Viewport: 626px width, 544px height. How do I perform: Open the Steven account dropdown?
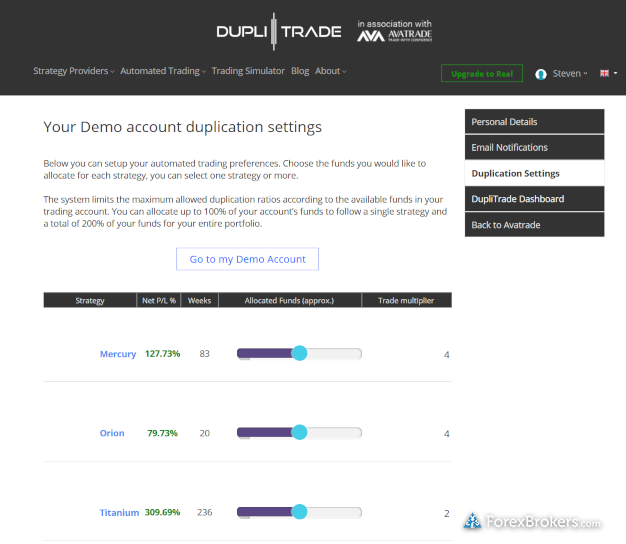click(x=570, y=74)
